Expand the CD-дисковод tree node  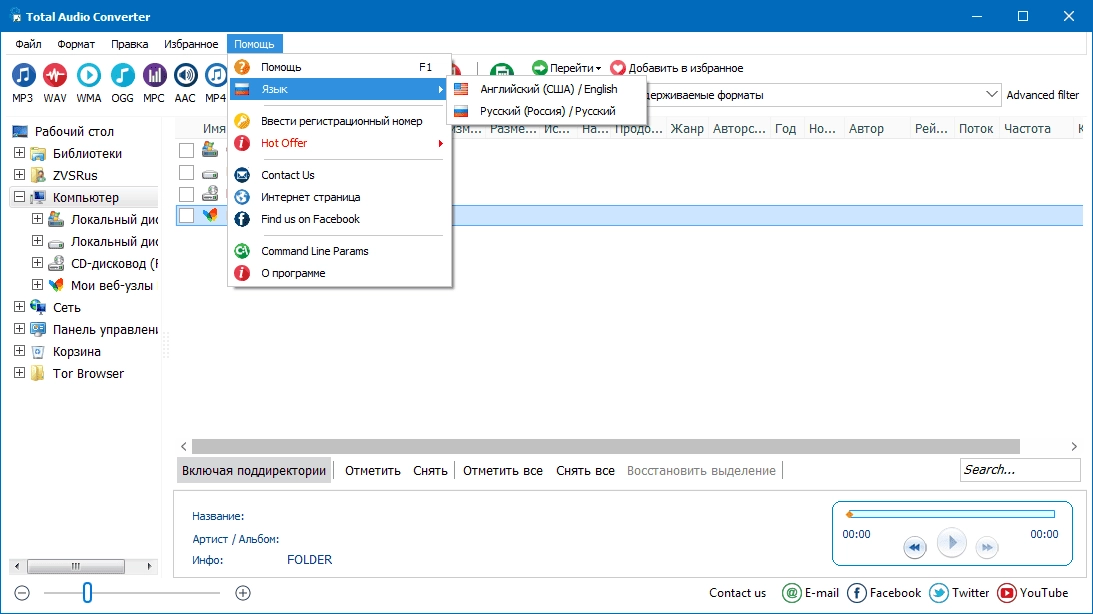click(38, 263)
